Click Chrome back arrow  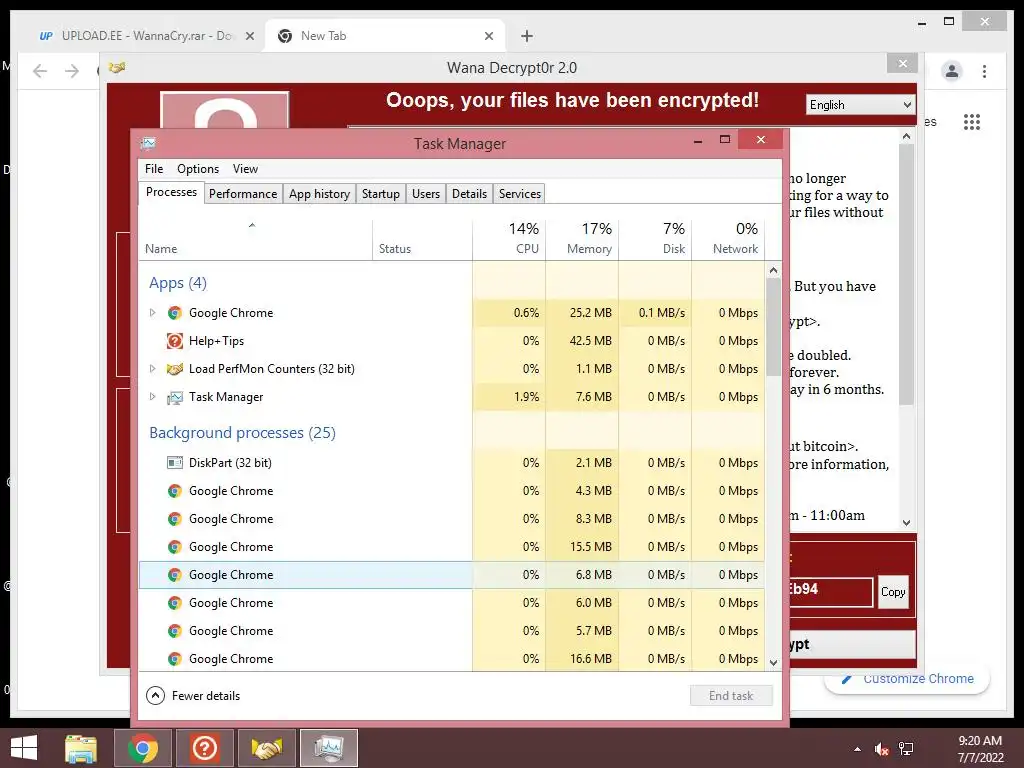click(x=40, y=71)
